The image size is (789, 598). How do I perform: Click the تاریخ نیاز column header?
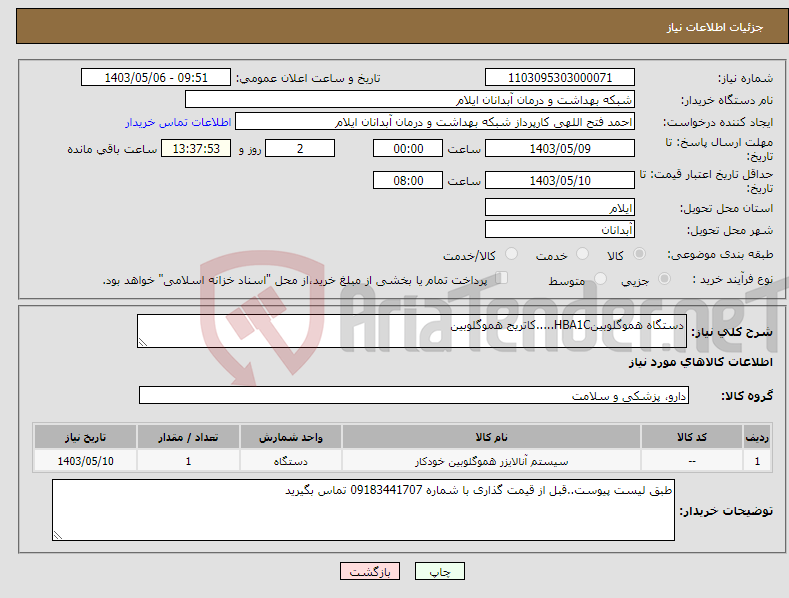click(x=86, y=437)
